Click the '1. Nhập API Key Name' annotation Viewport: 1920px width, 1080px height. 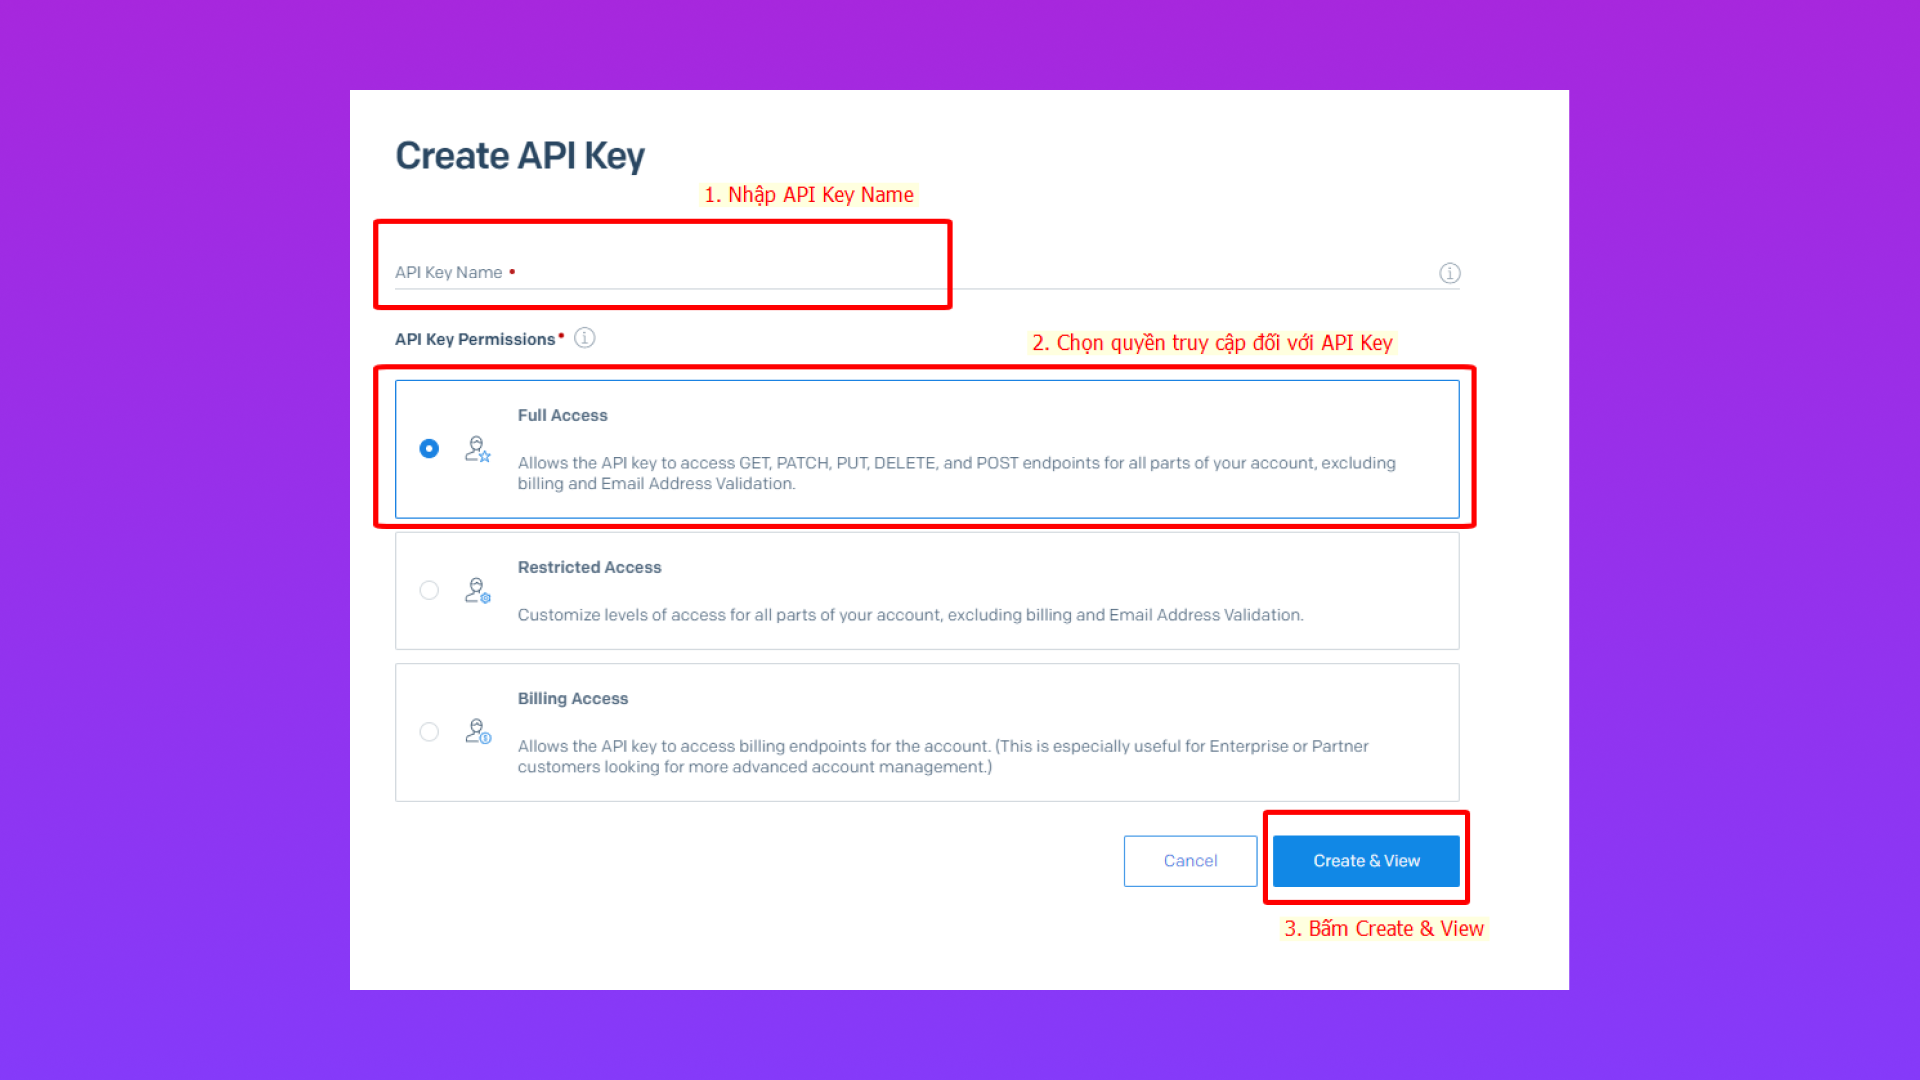tap(809, 195)
